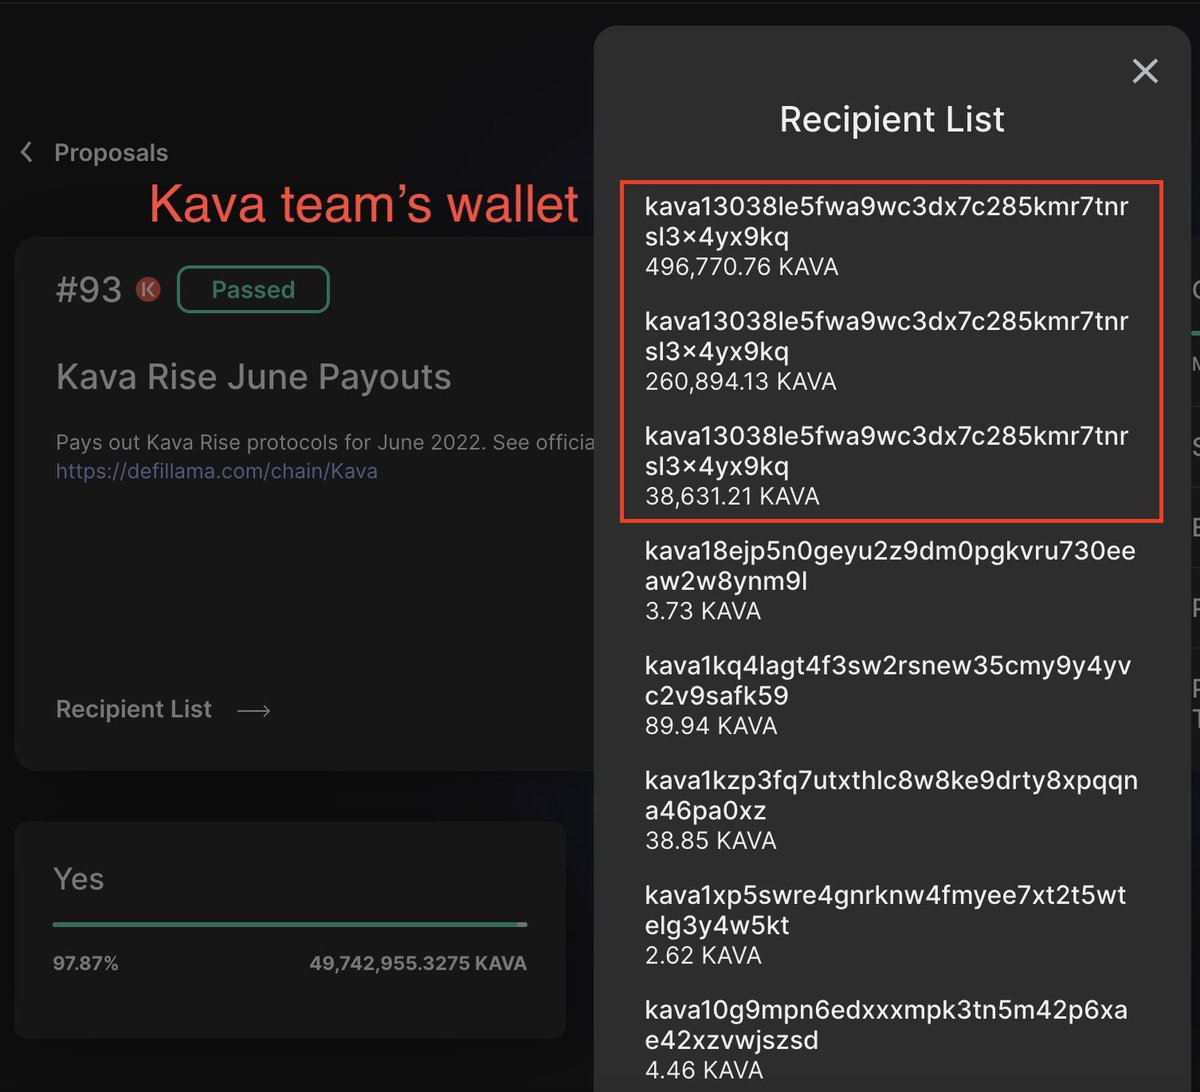Select the Kava Rise June Payouts title

click(x=254, y=377)
